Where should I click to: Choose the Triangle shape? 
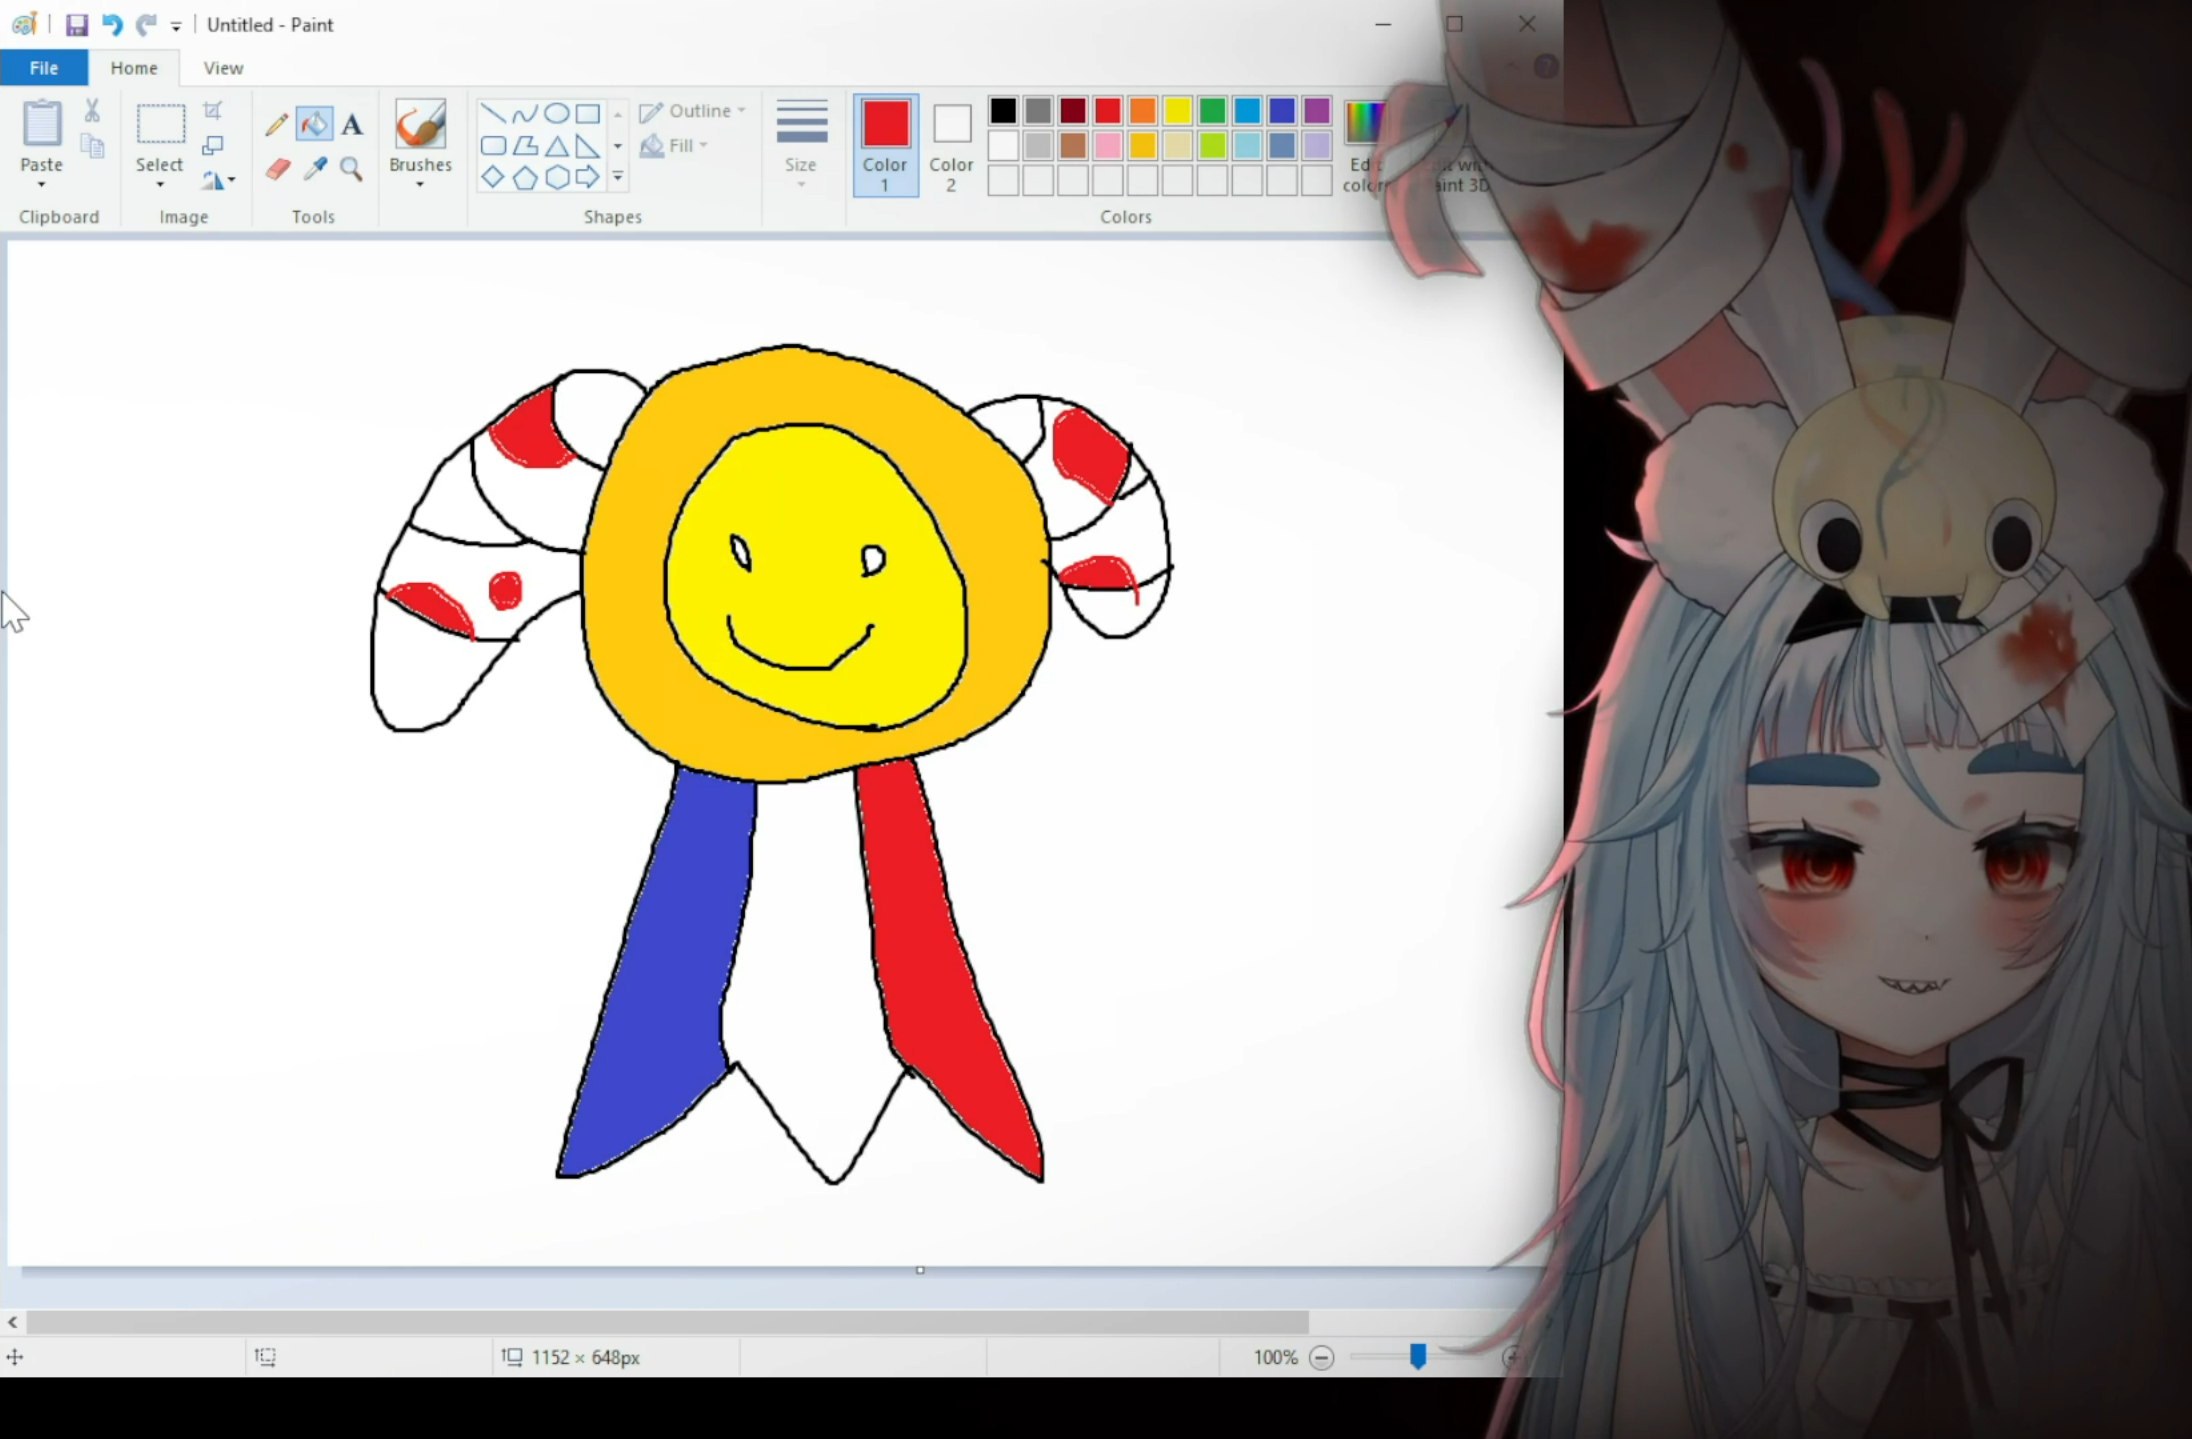(x=557, y=146)
